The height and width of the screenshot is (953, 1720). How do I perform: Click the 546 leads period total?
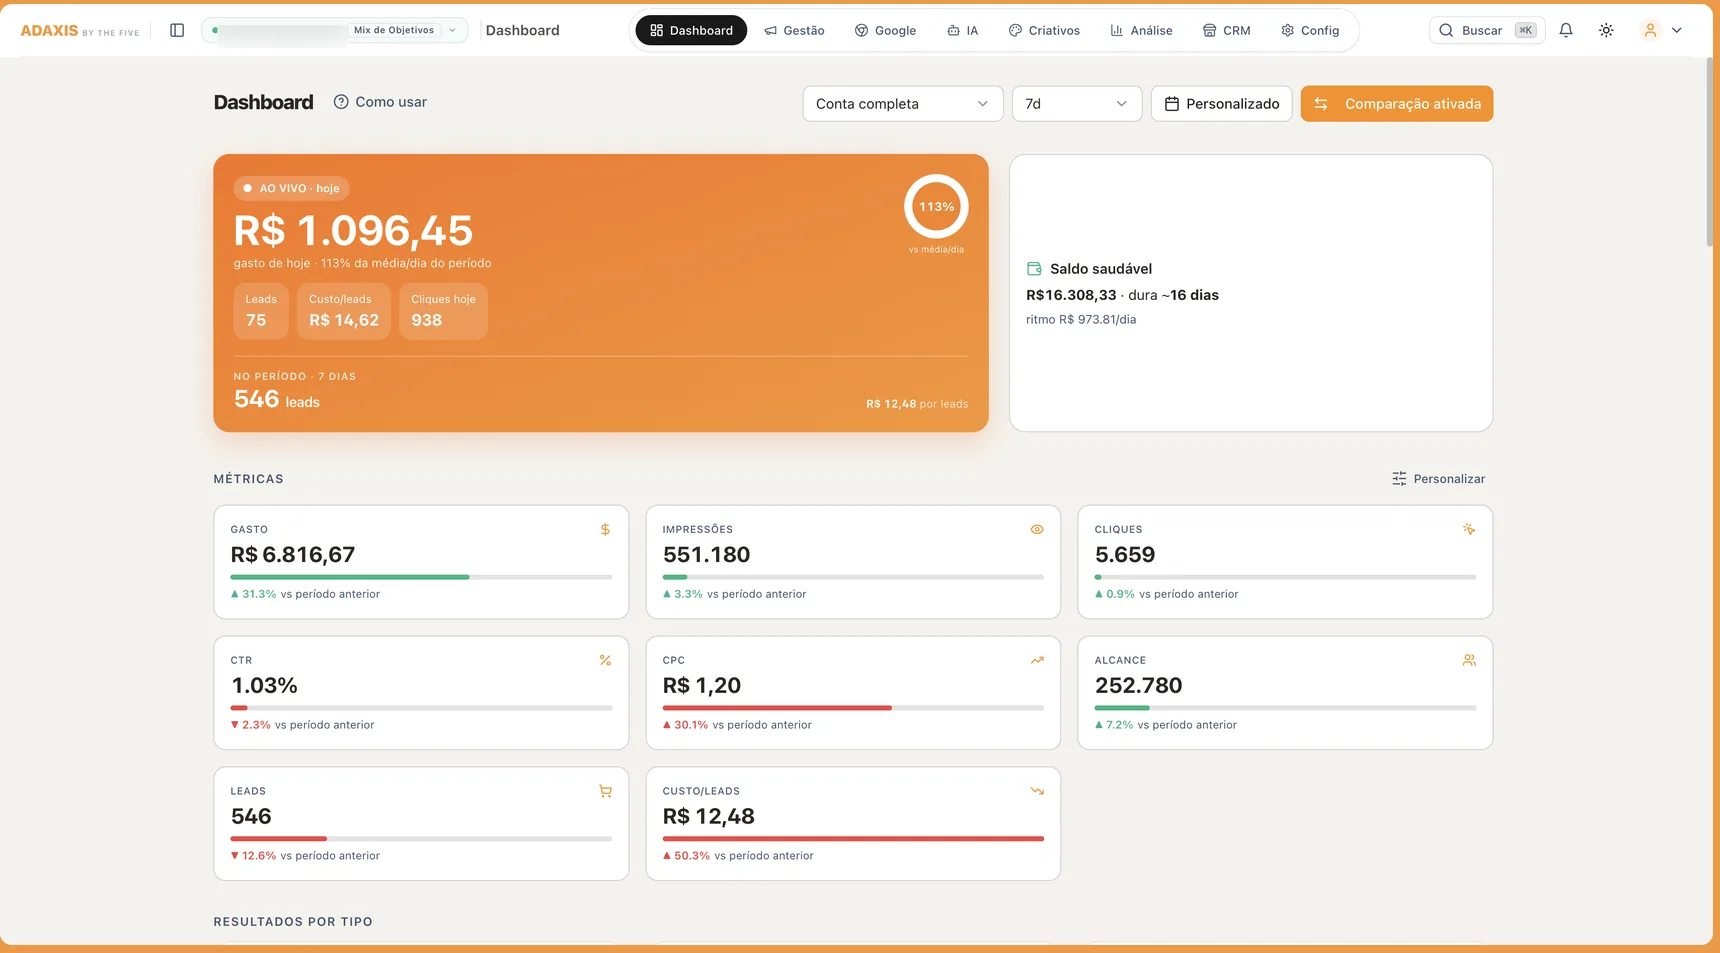tap(277, 399)
